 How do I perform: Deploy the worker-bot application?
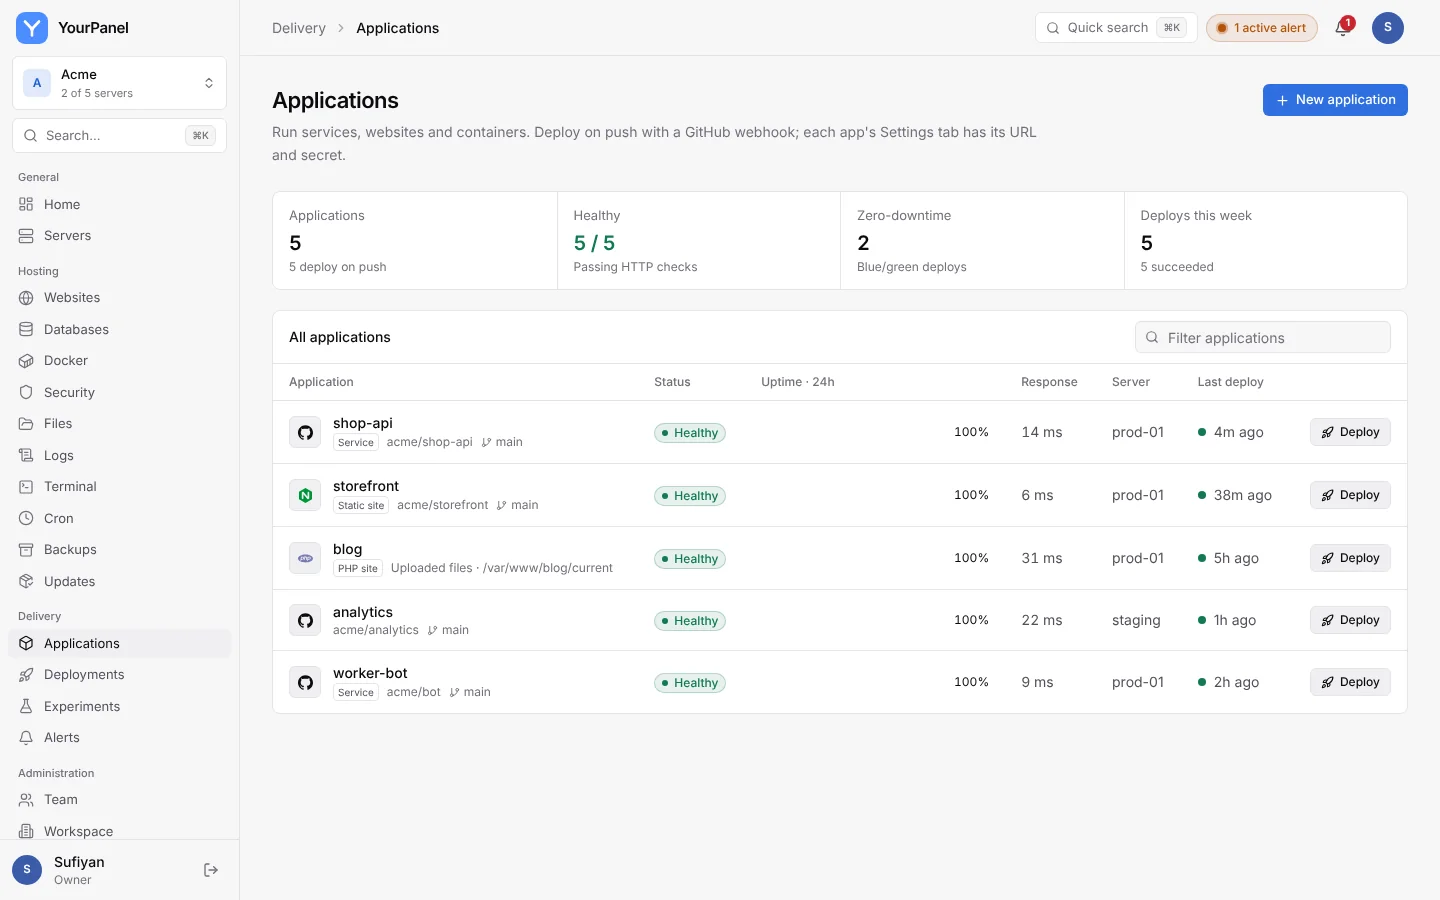[x=1350, y=682]
